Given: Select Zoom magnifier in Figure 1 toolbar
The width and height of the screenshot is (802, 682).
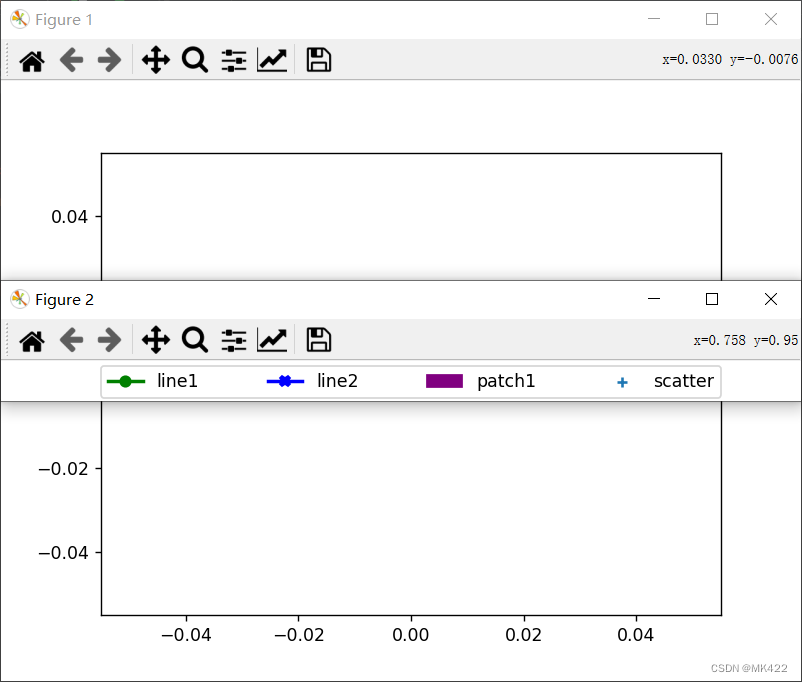Looking at the screenshot, I should [x=195, y=60].
